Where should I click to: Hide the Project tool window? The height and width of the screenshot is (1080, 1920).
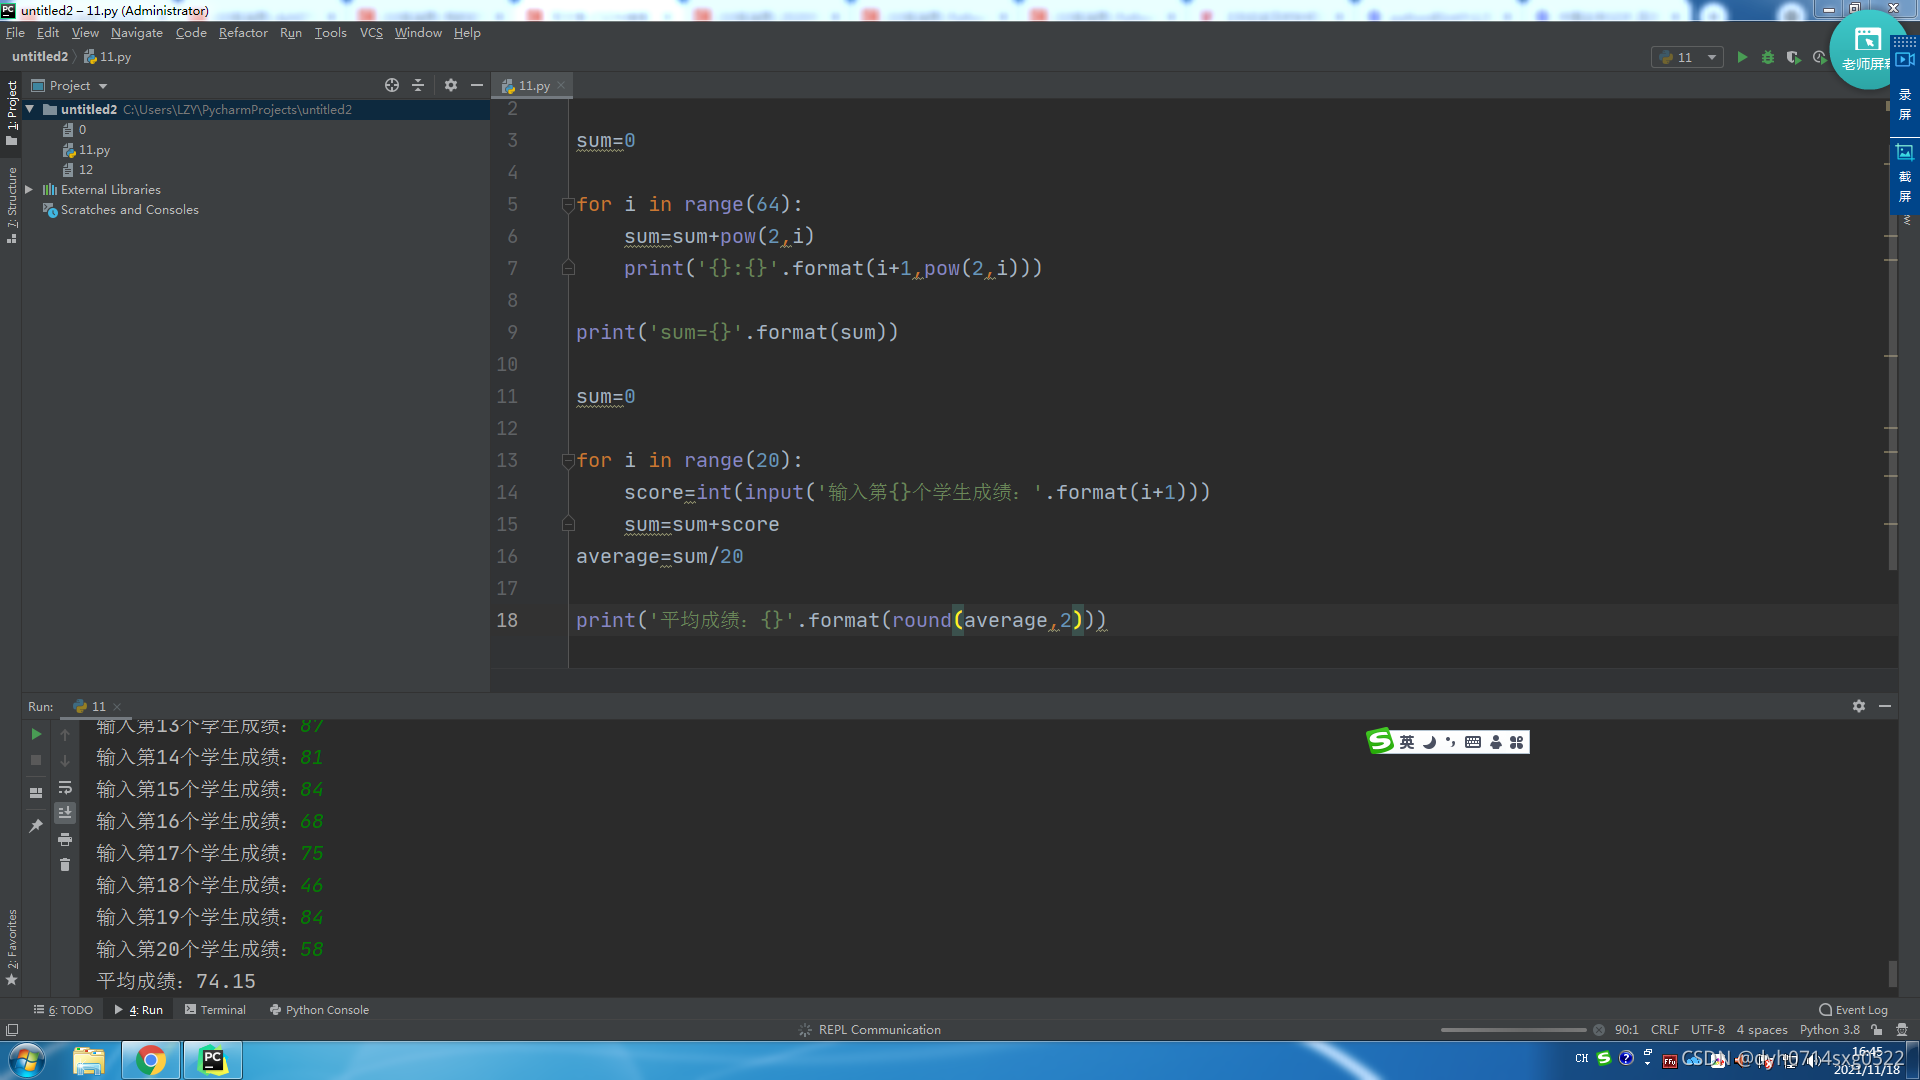click(x=477, y=85)
